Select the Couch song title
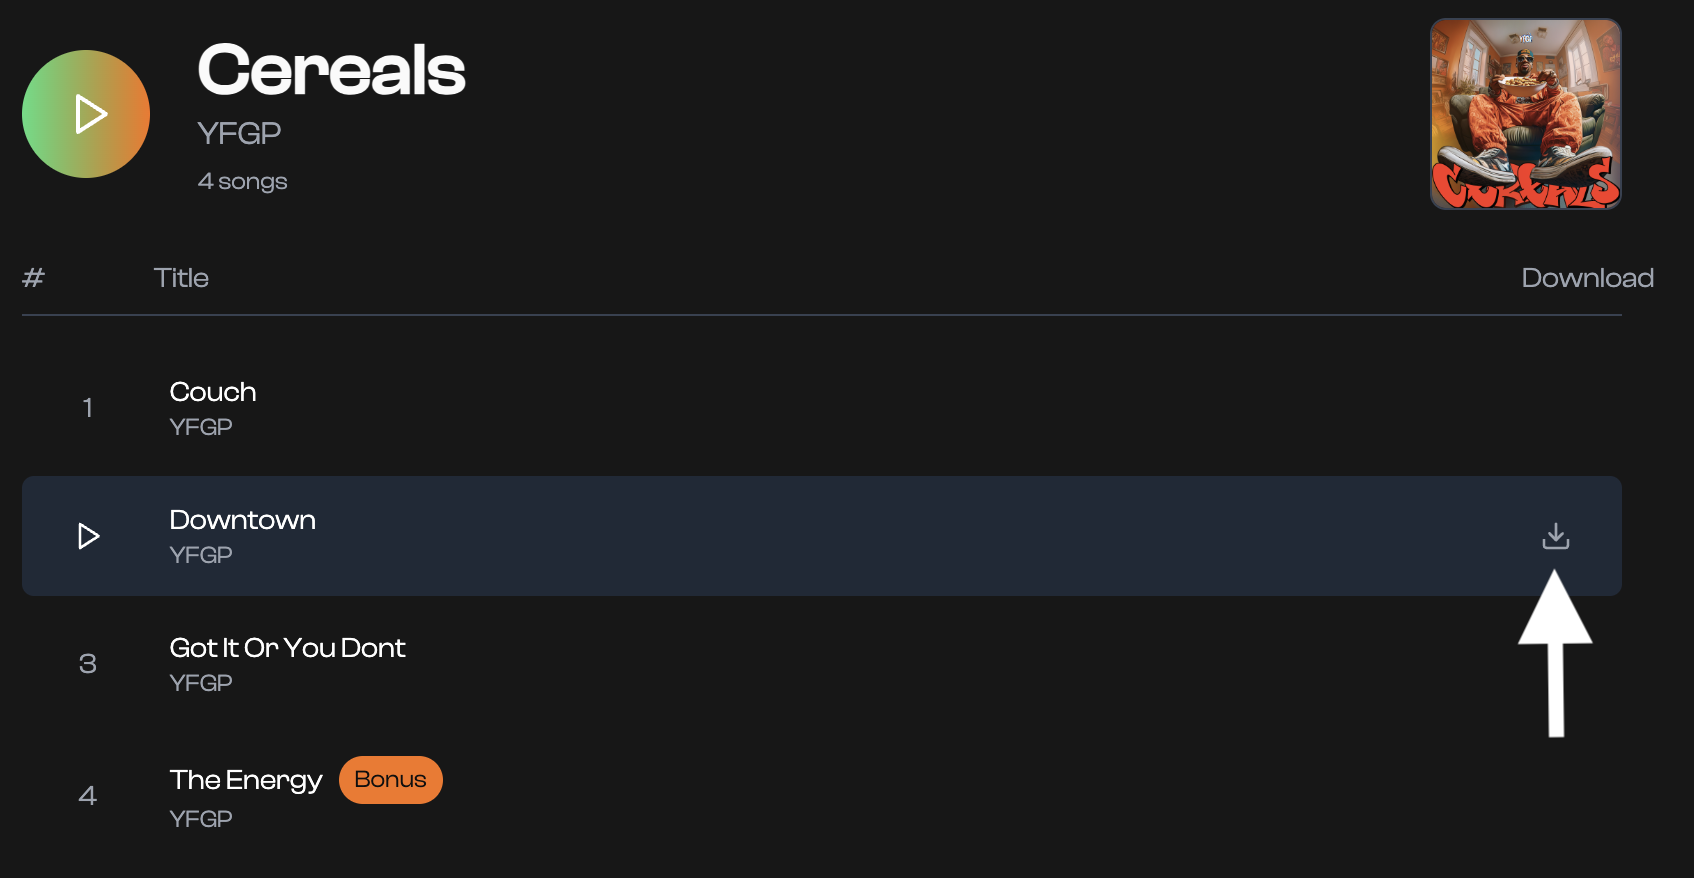1694x878 pixels. coord(213,392)
